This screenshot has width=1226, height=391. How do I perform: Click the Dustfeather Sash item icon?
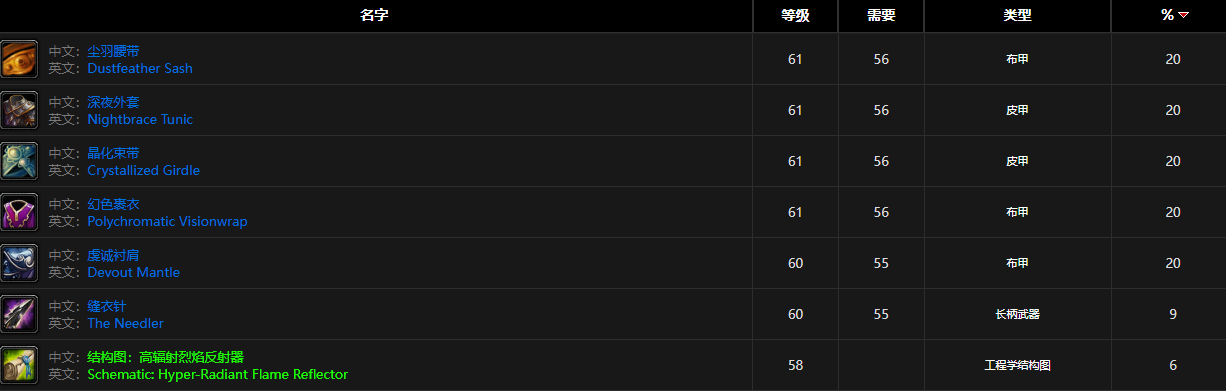click(x=19, y=59)
